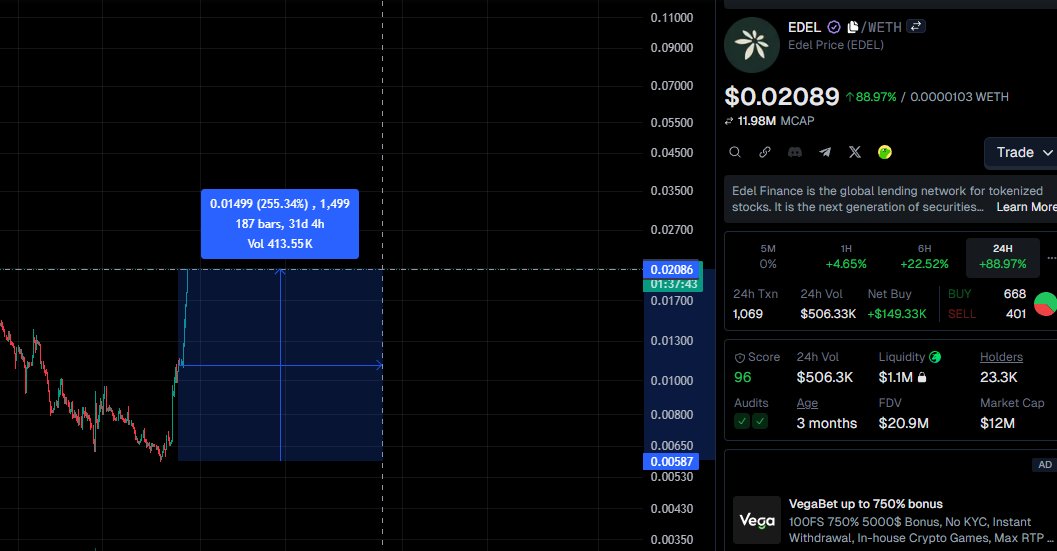The width and height of the screenshot is (1057, 551).
Task: Open the more options ellipsis beside 24H
Action: pyautogui.click(x=1051, y=258)
